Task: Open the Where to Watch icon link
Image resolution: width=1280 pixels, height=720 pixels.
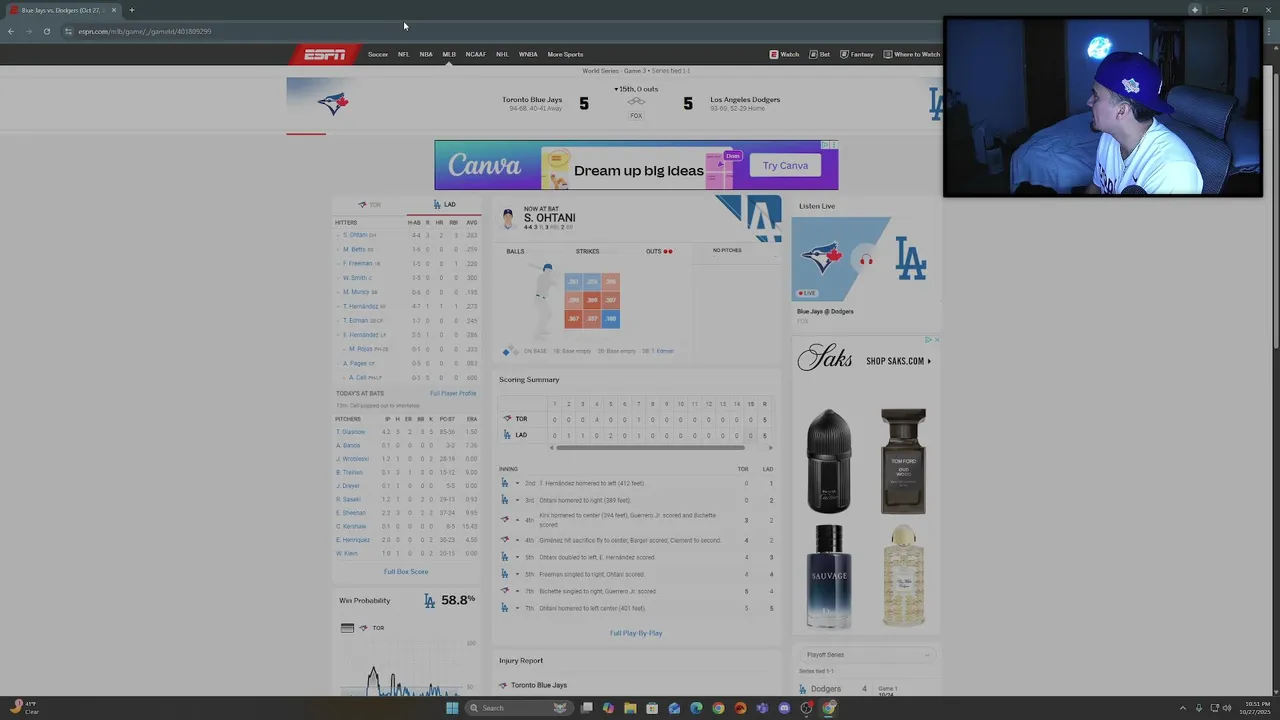Action: tap(912, 54)
